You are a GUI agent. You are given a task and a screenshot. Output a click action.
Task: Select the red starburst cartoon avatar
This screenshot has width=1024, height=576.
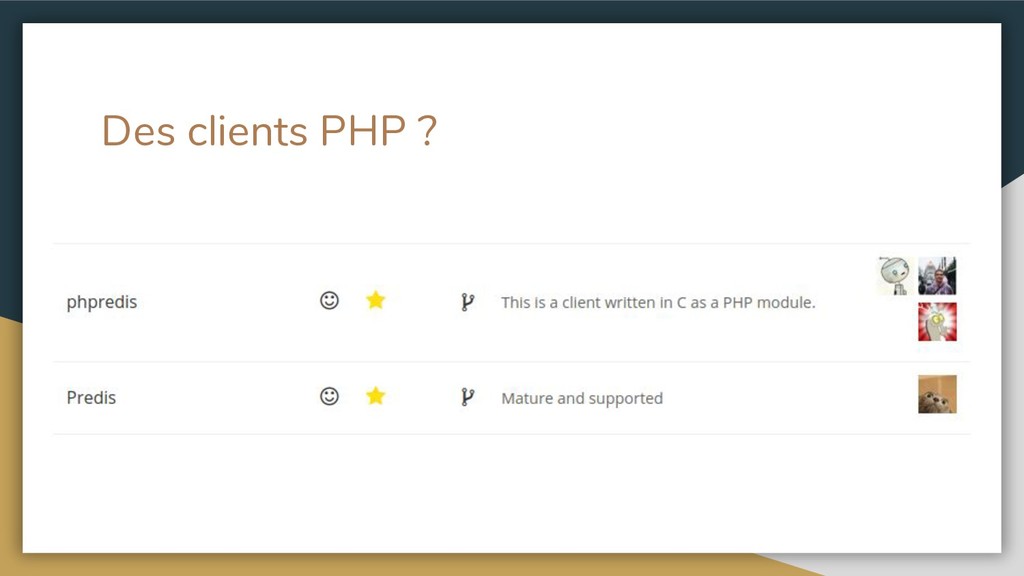pos(937,322)
